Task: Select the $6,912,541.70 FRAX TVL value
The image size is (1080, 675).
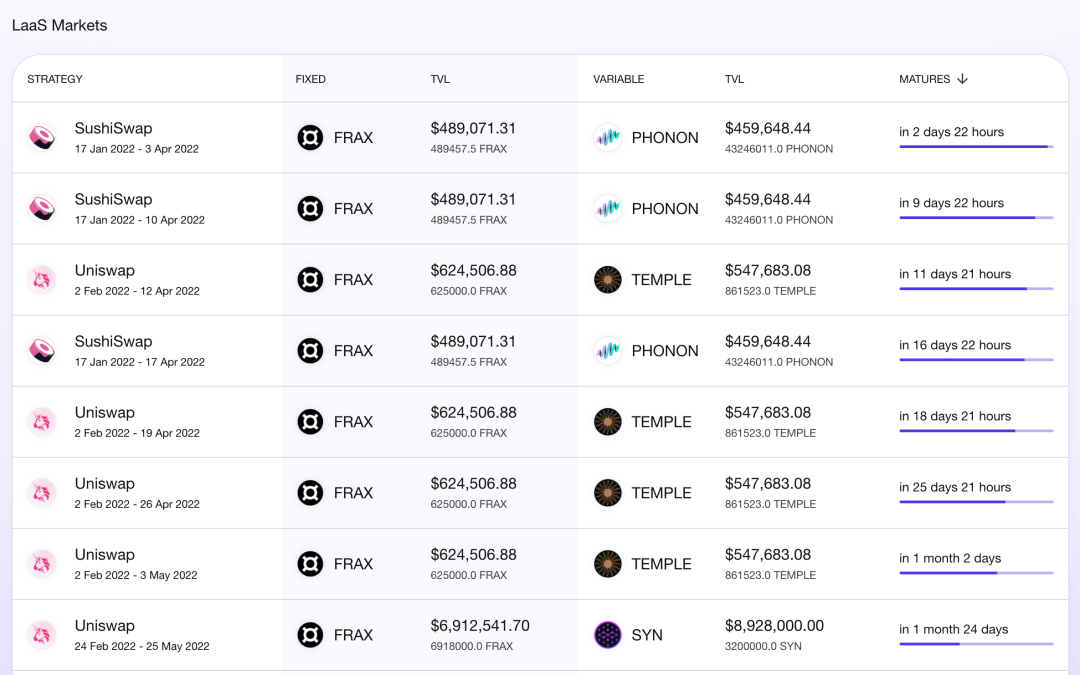Action: coord(480,625)
